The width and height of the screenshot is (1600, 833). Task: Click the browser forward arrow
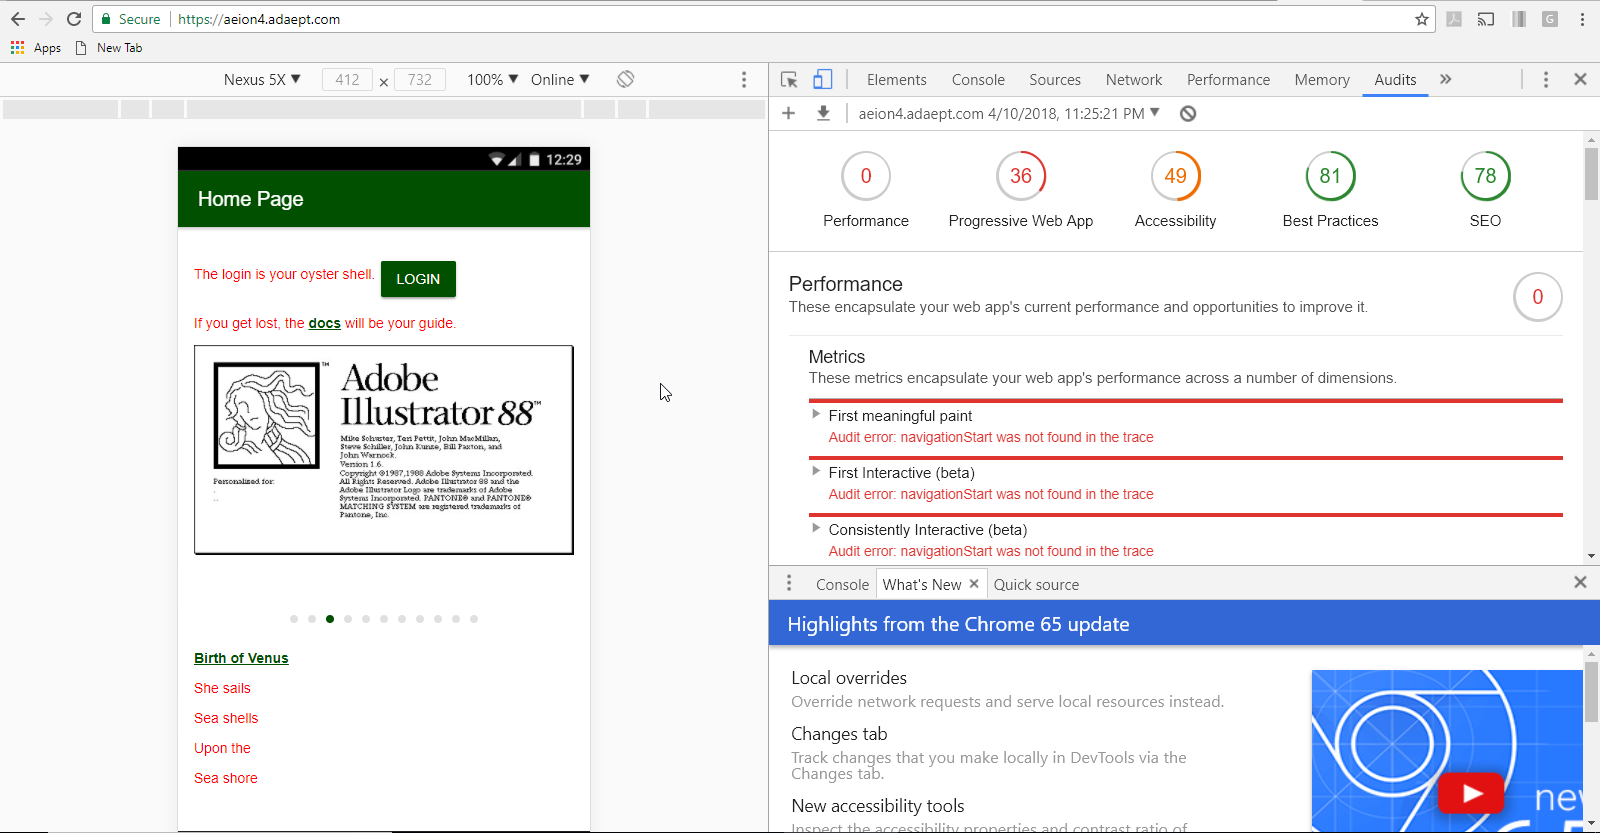point(46,19)
